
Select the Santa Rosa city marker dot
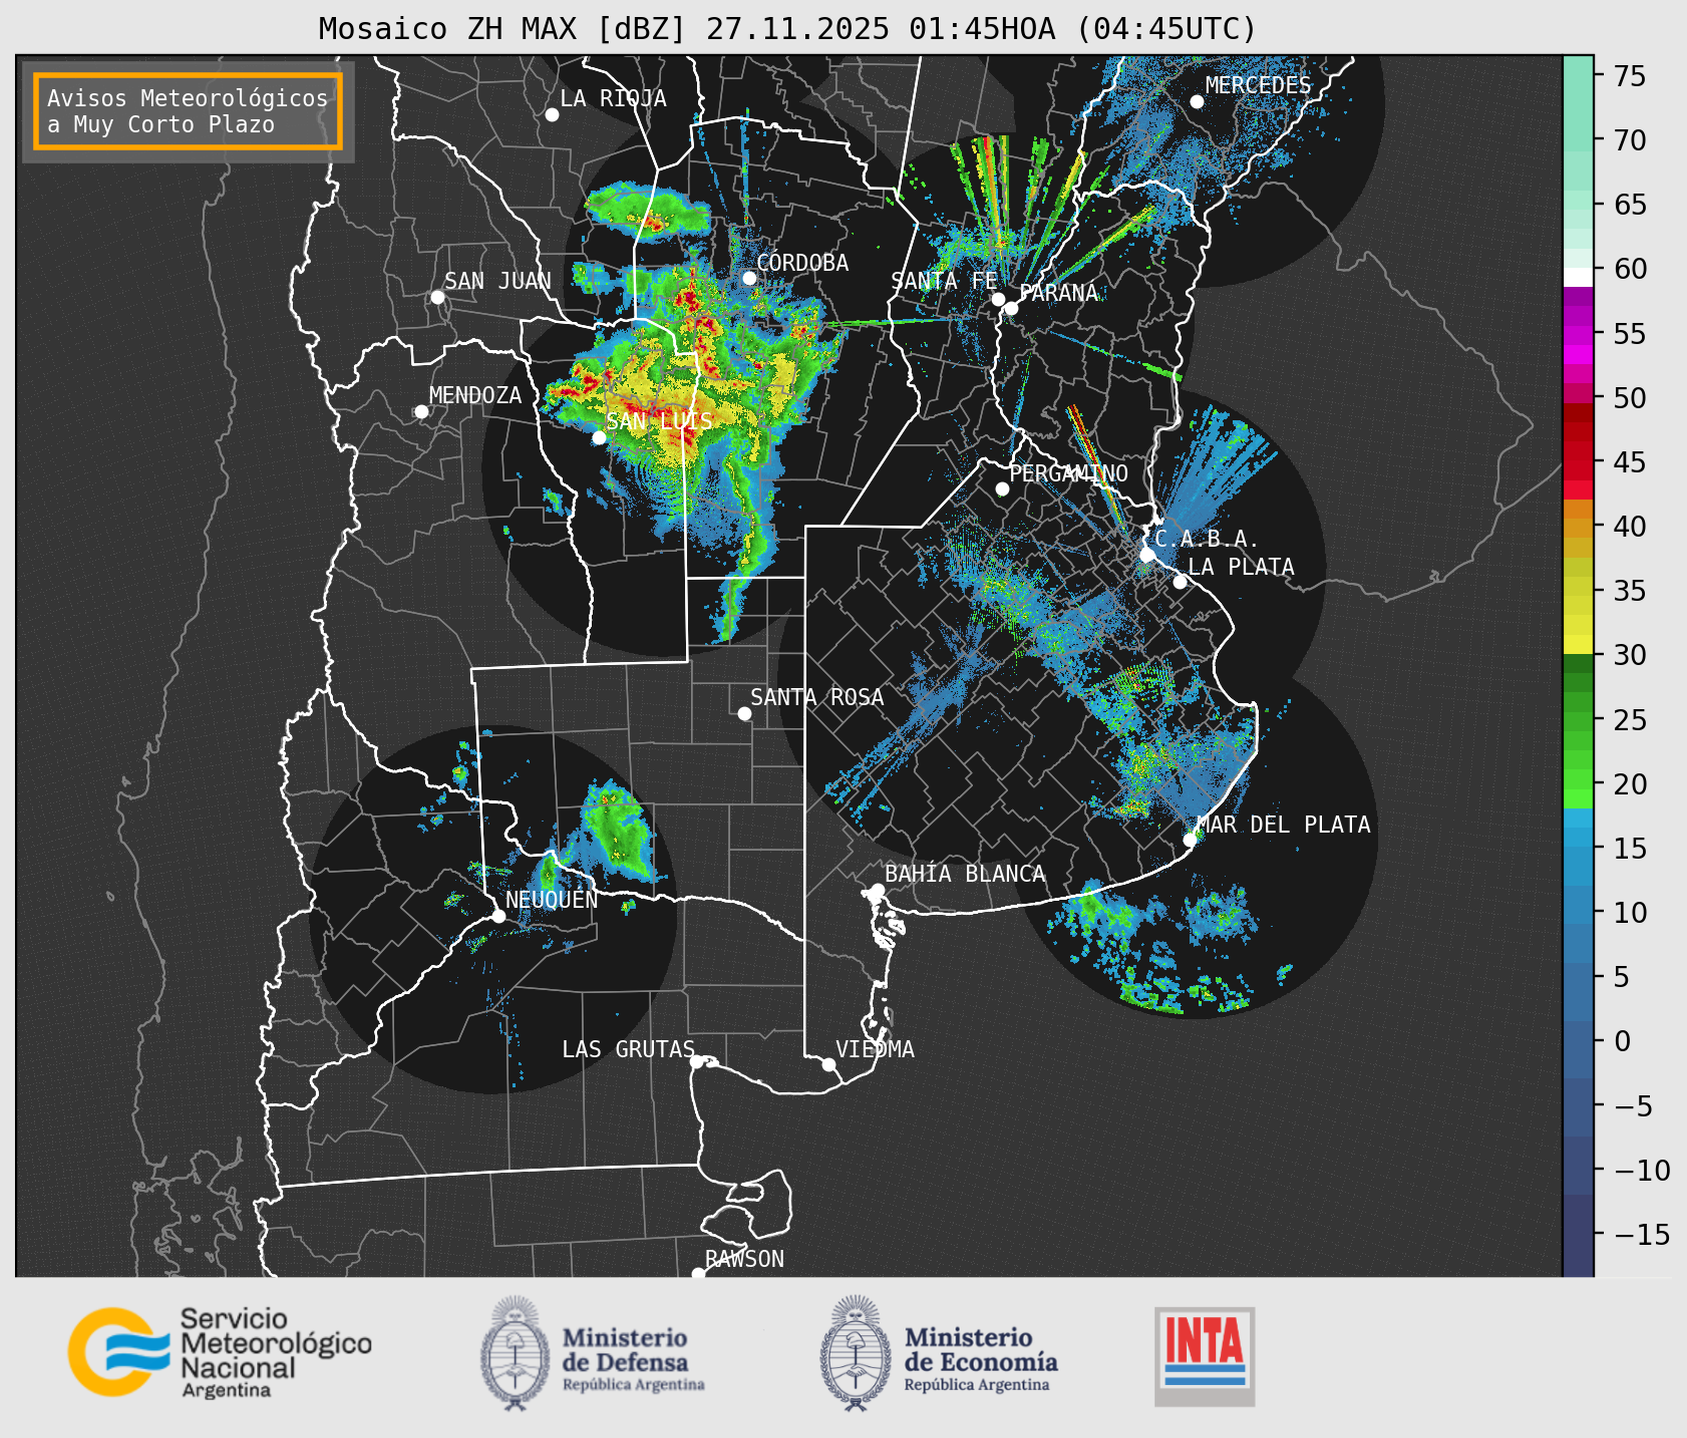[744, 713]
